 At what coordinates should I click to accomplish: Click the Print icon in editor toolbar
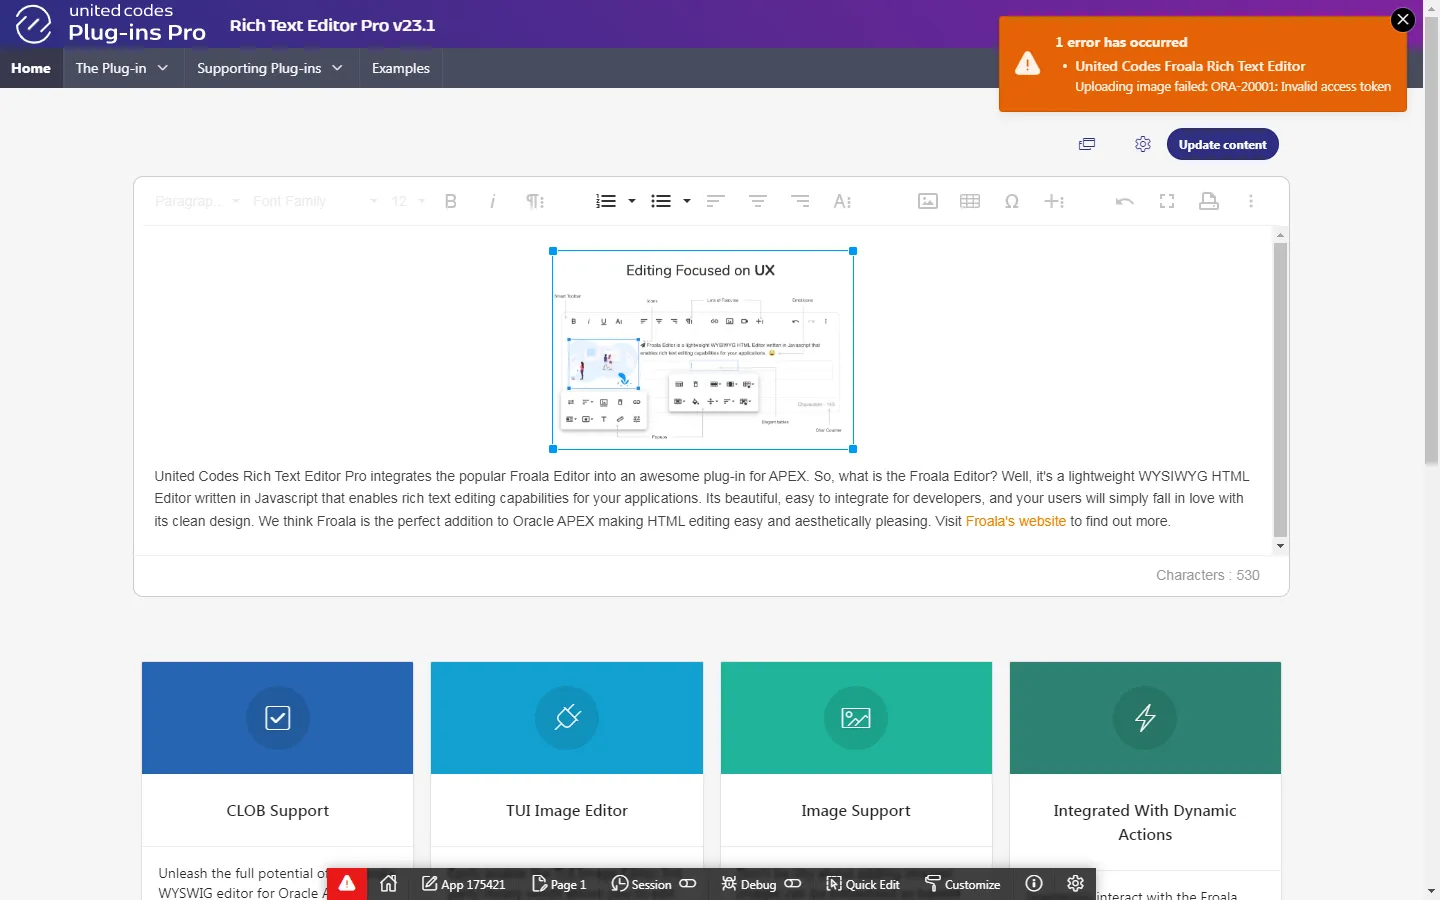point(1208,201)
